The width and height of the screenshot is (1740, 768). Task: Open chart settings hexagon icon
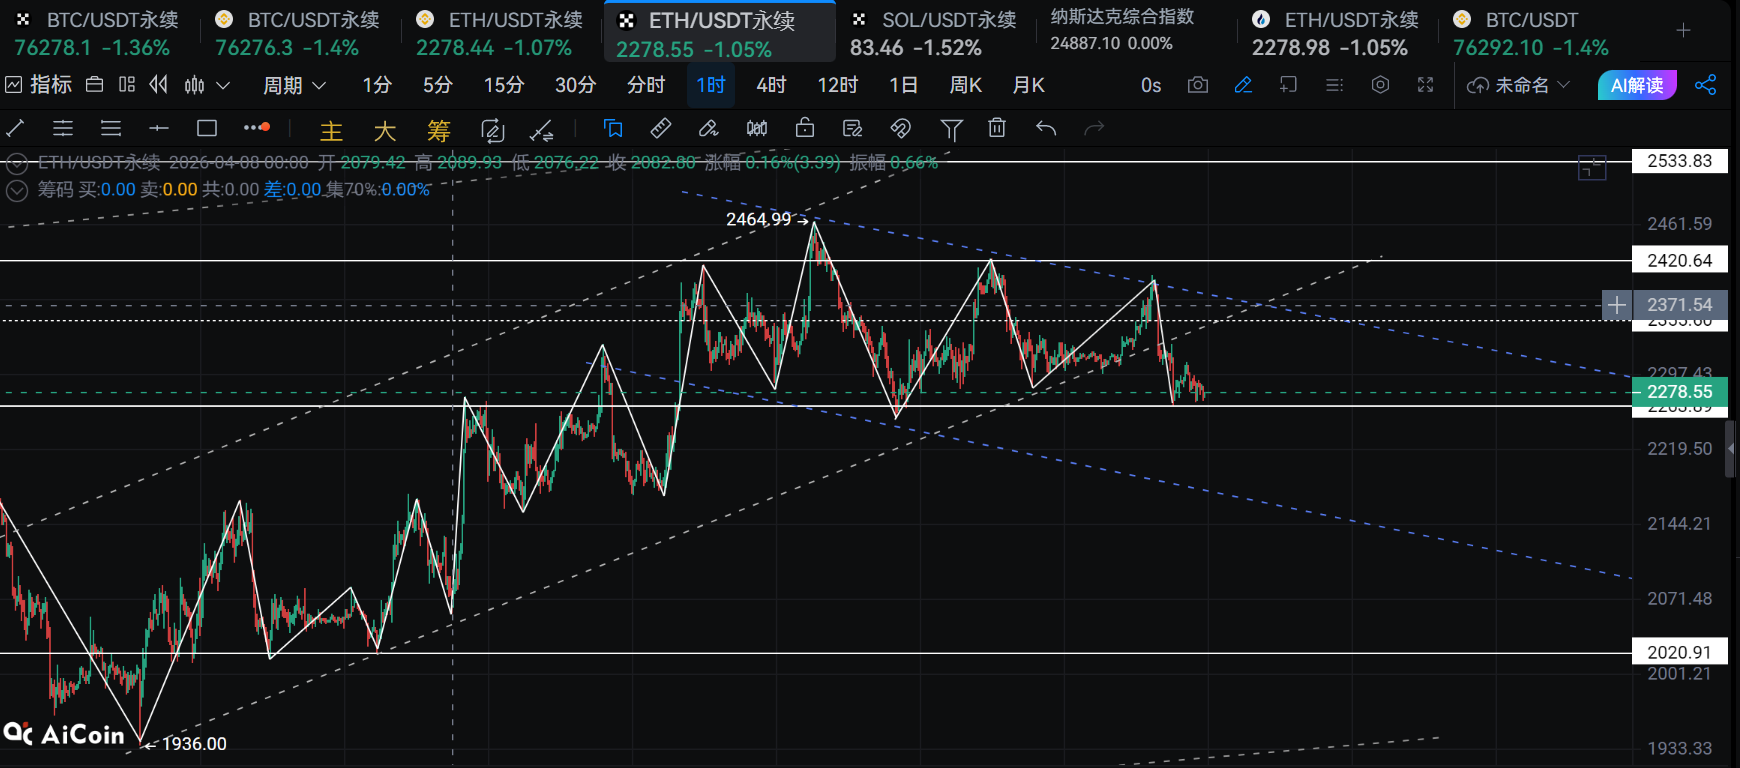1380,85
